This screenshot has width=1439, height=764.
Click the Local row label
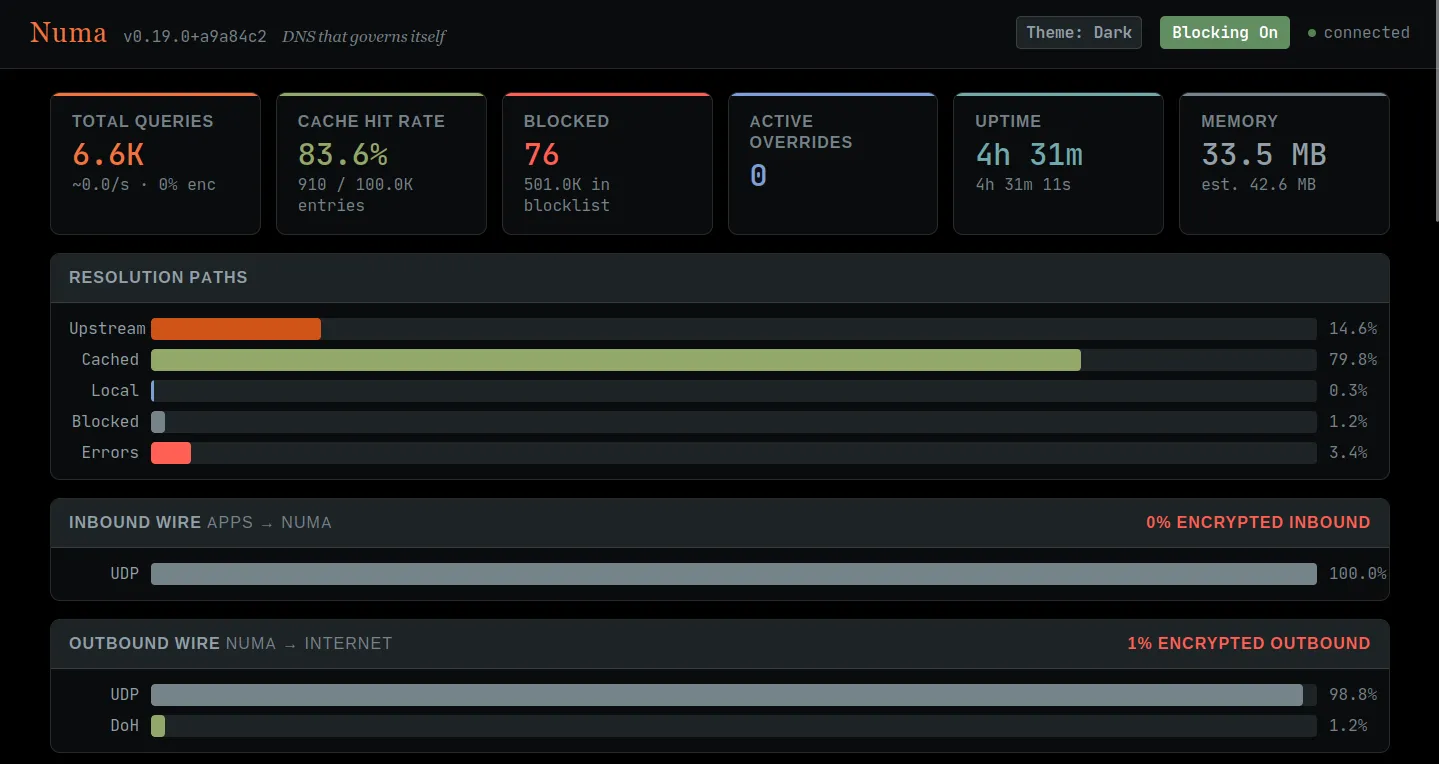pos(115,391)
